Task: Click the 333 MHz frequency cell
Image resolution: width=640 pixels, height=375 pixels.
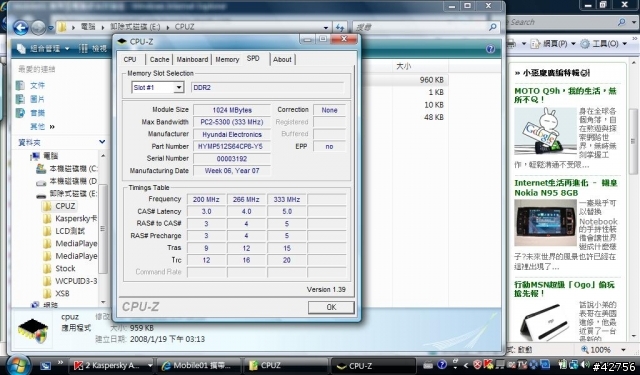Action: click(287, 200)
